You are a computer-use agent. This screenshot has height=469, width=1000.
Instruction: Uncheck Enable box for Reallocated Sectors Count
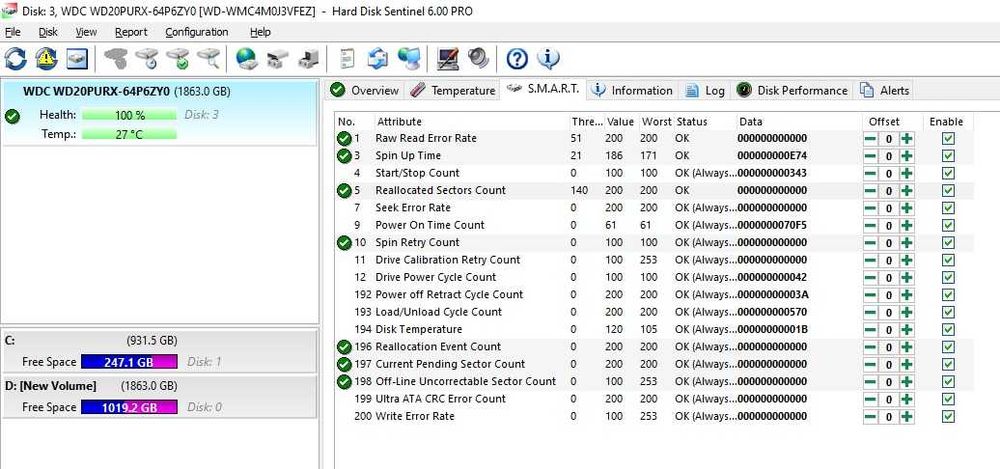(x=948, y=190)
